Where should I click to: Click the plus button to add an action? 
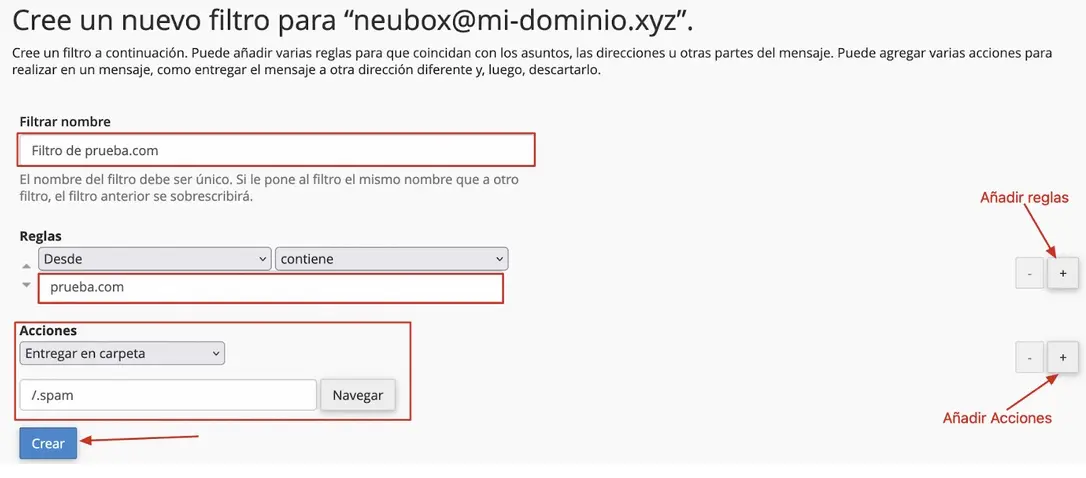1062,356
